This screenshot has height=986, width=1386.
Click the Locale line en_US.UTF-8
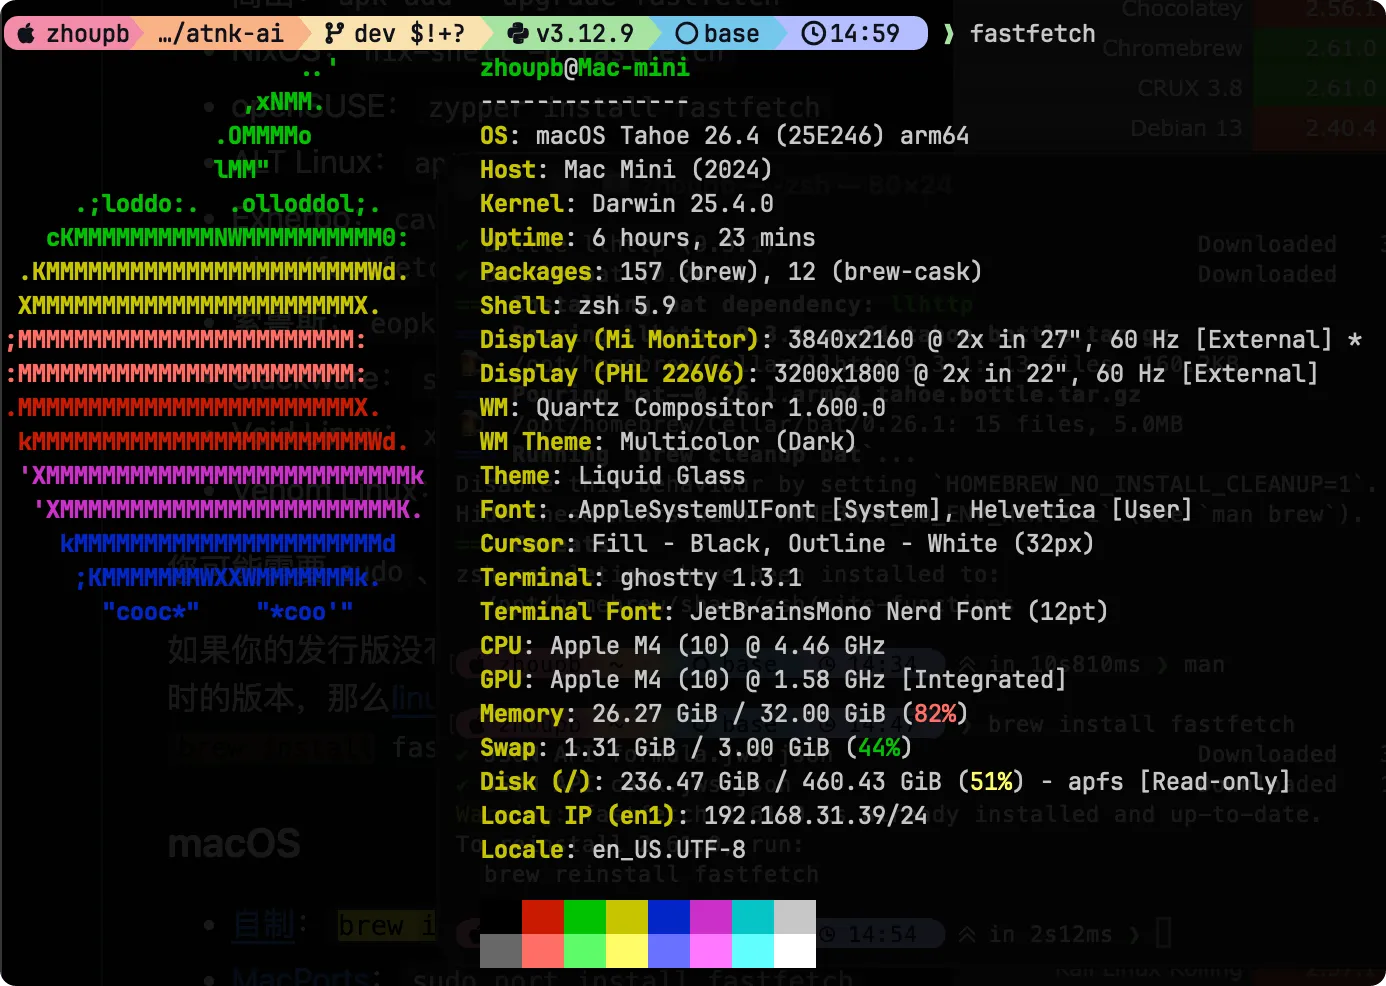[x=613, y=849]
